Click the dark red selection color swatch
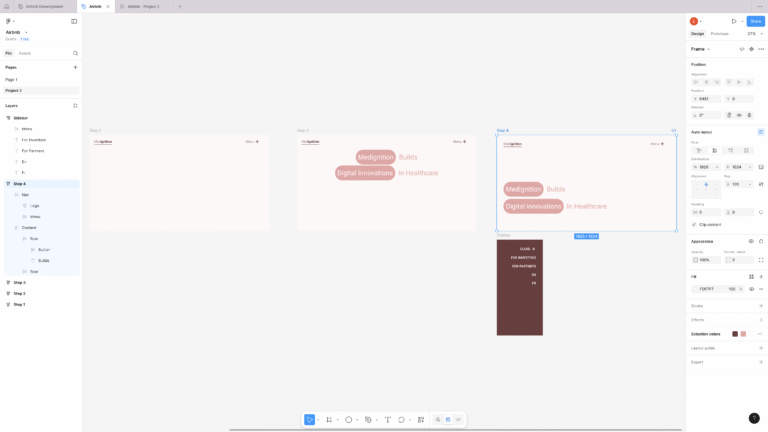 (735, 334)
